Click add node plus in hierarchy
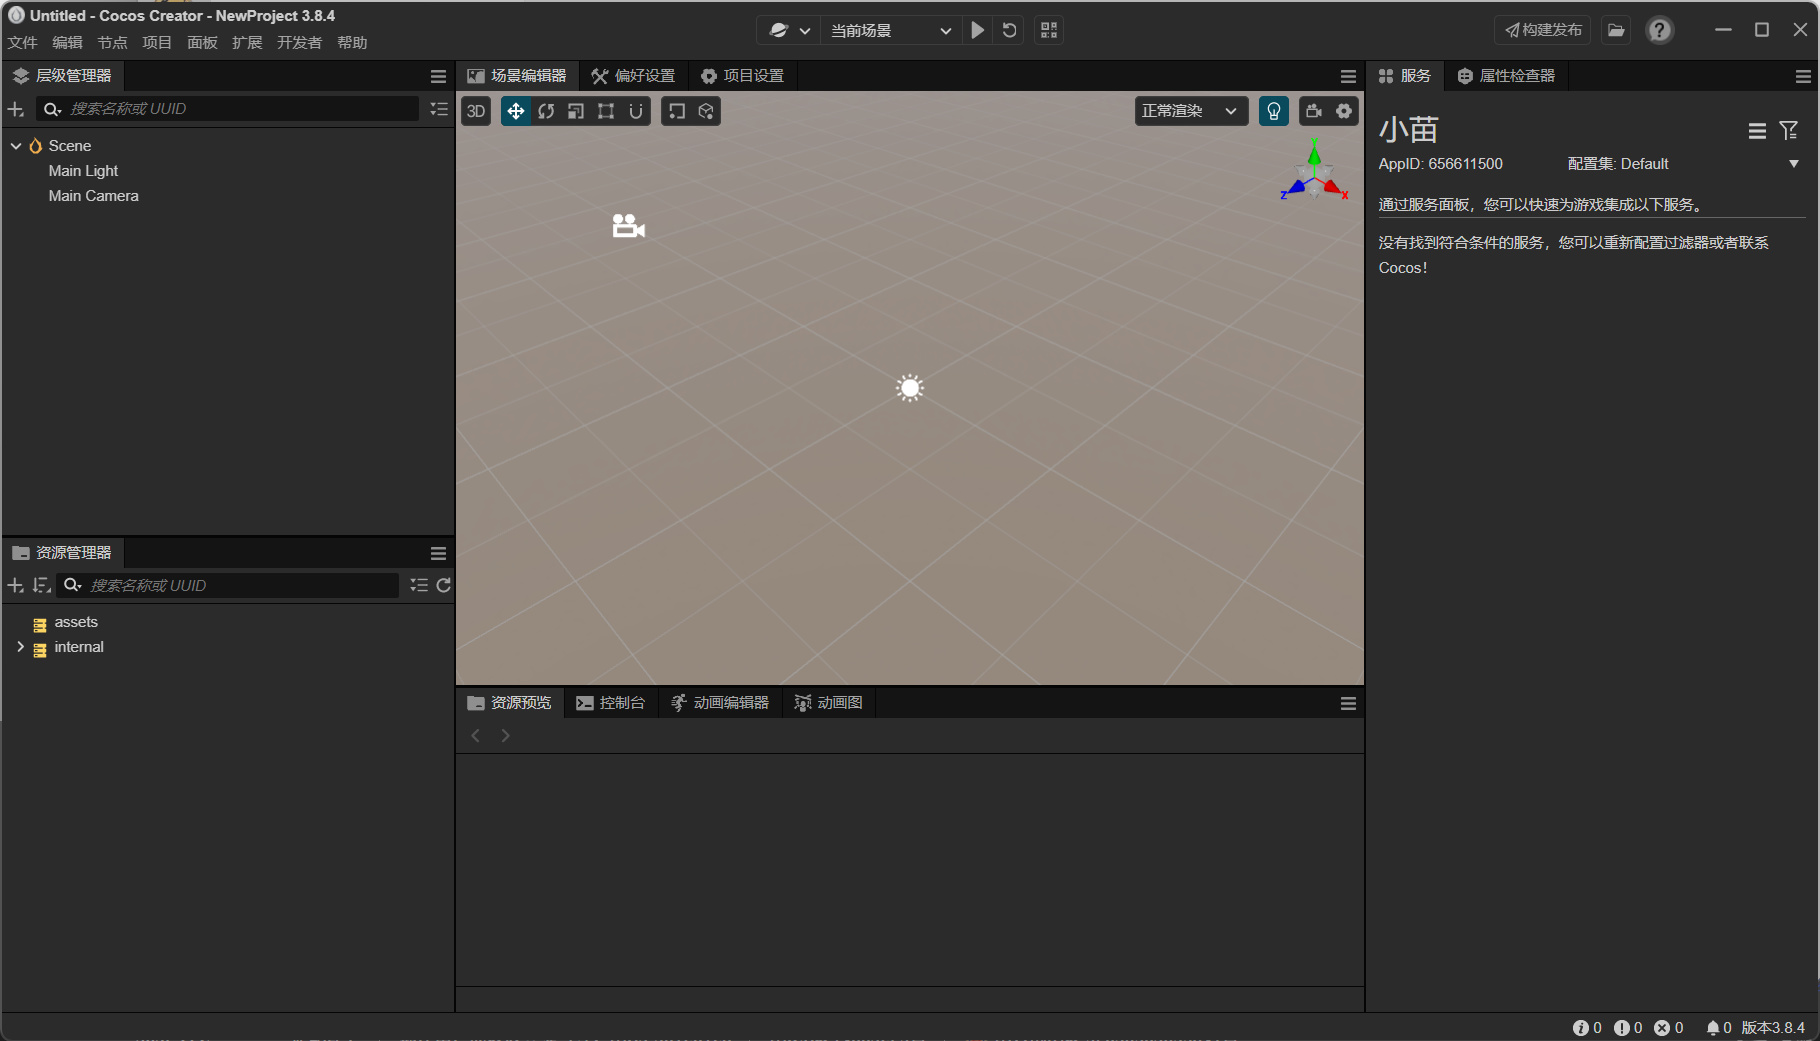Screen dimensions: 1820x1041 tap(16, 109)
